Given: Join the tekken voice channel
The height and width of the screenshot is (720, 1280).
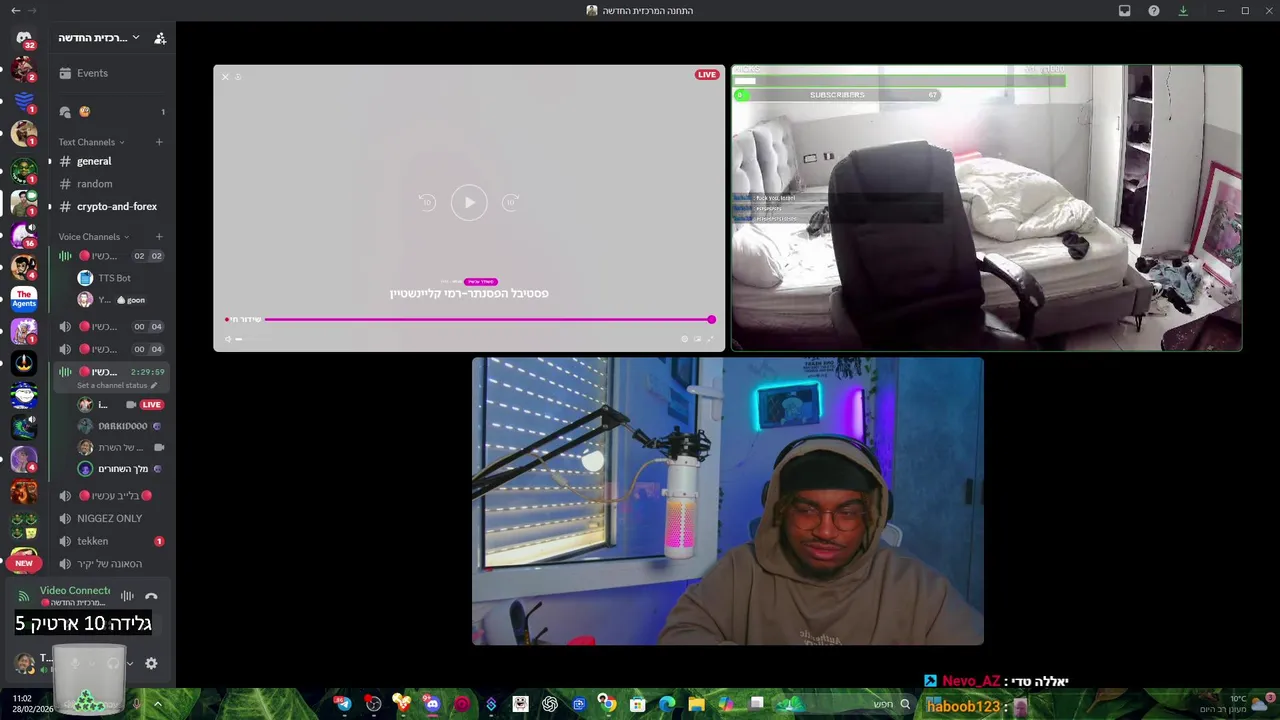Looking at the screenshot, I should point(112,541).
